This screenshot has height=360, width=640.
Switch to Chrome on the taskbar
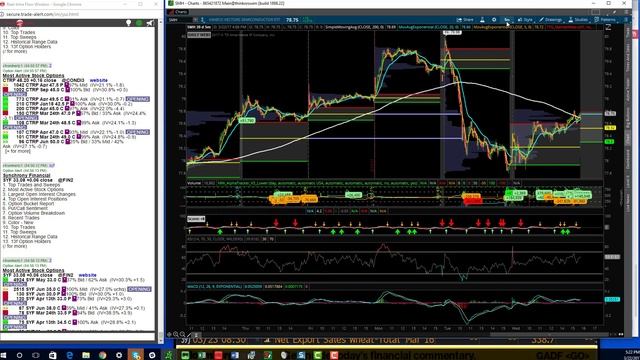(102, 356)
